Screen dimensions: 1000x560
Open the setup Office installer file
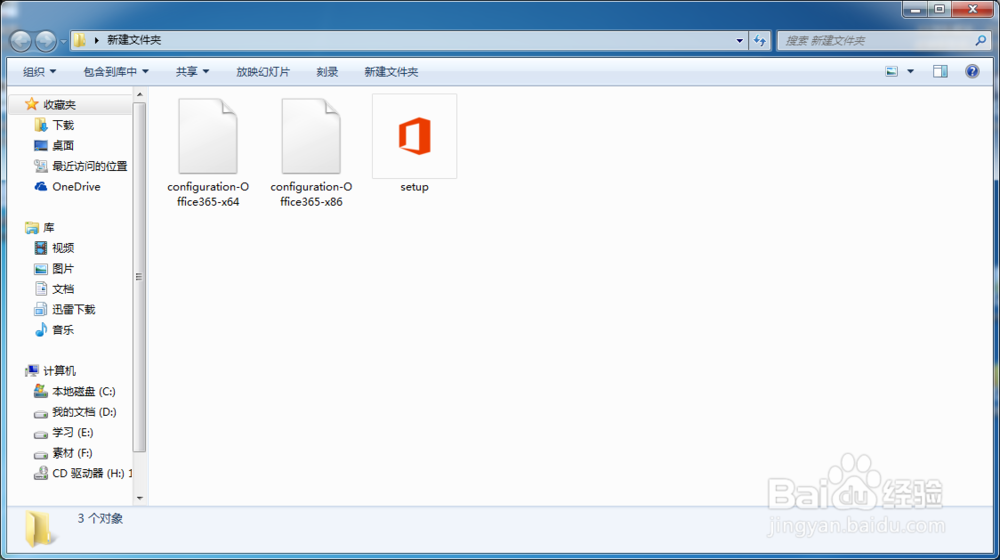[x=415, y=136]
